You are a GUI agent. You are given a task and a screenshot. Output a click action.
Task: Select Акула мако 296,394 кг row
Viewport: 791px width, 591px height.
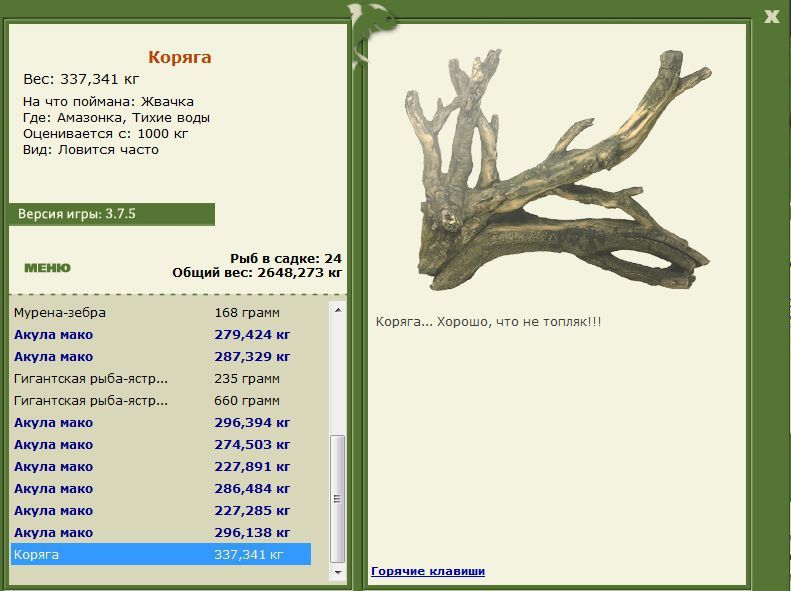(161, 423)
